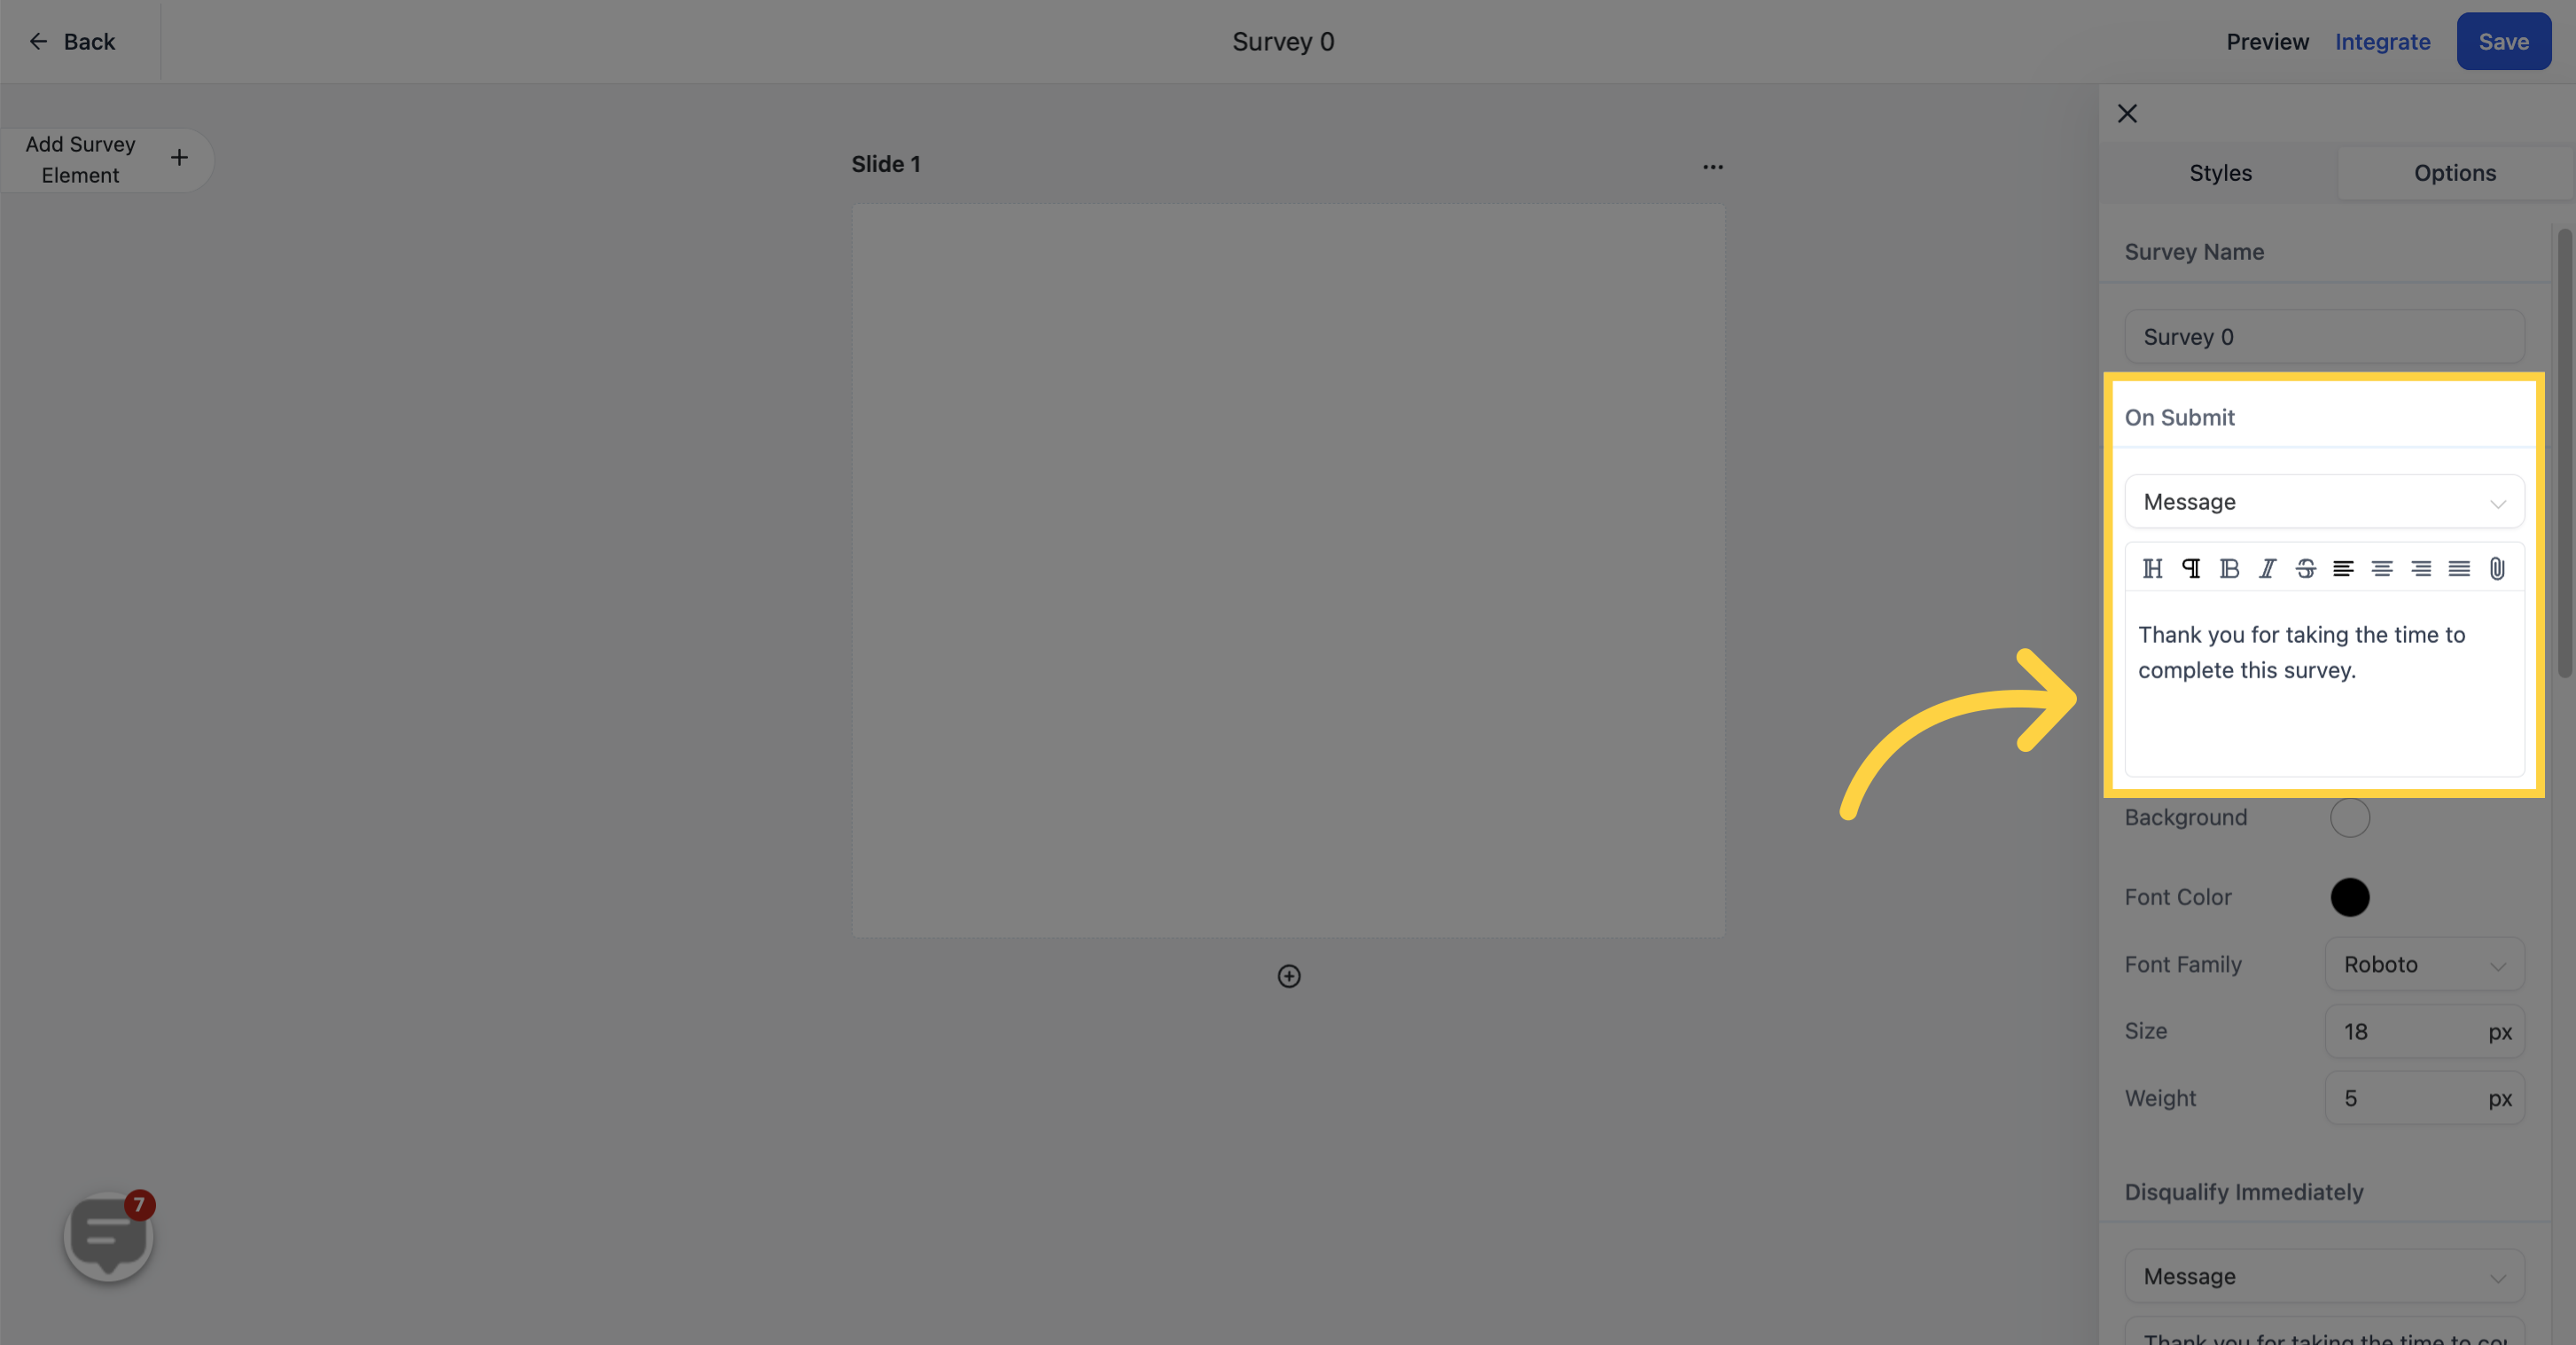Screen dimensions: 2576x1345
Task: Click the Preview button
Action: point(2266,41)
